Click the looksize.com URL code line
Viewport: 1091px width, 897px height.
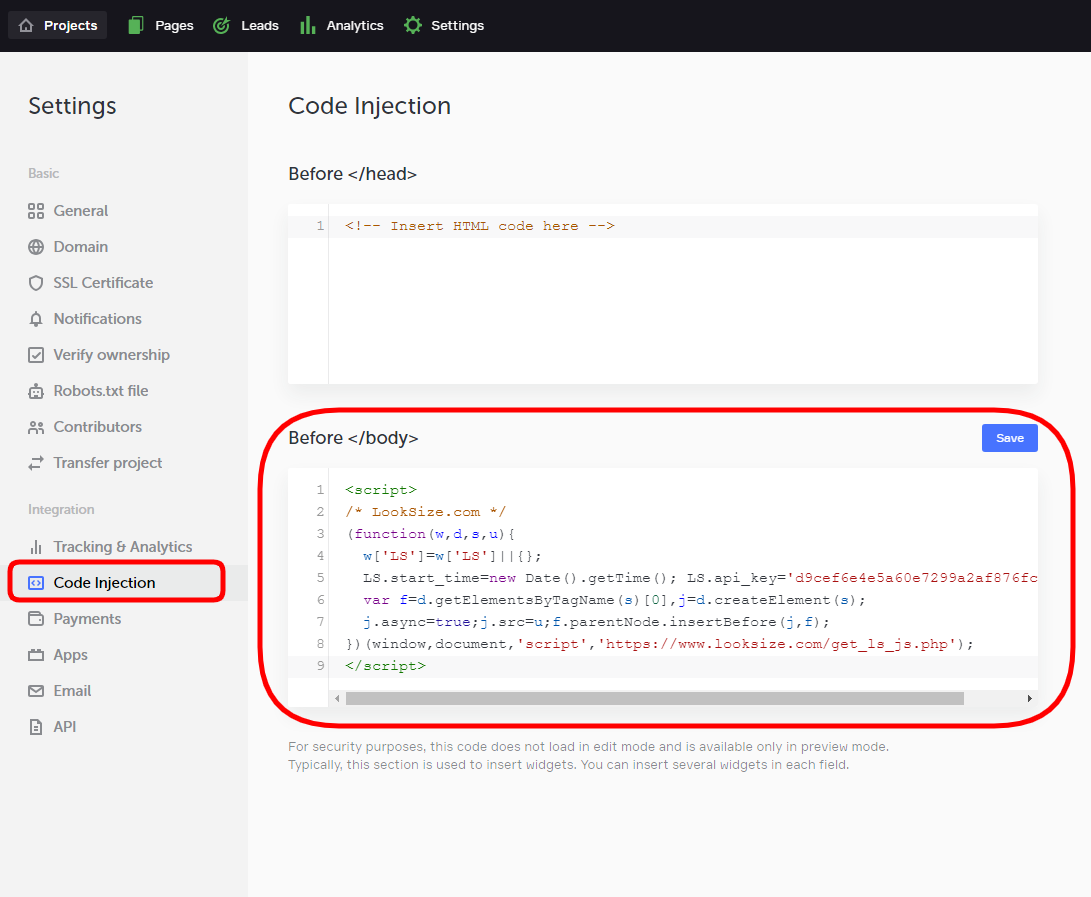pos(660,644)
